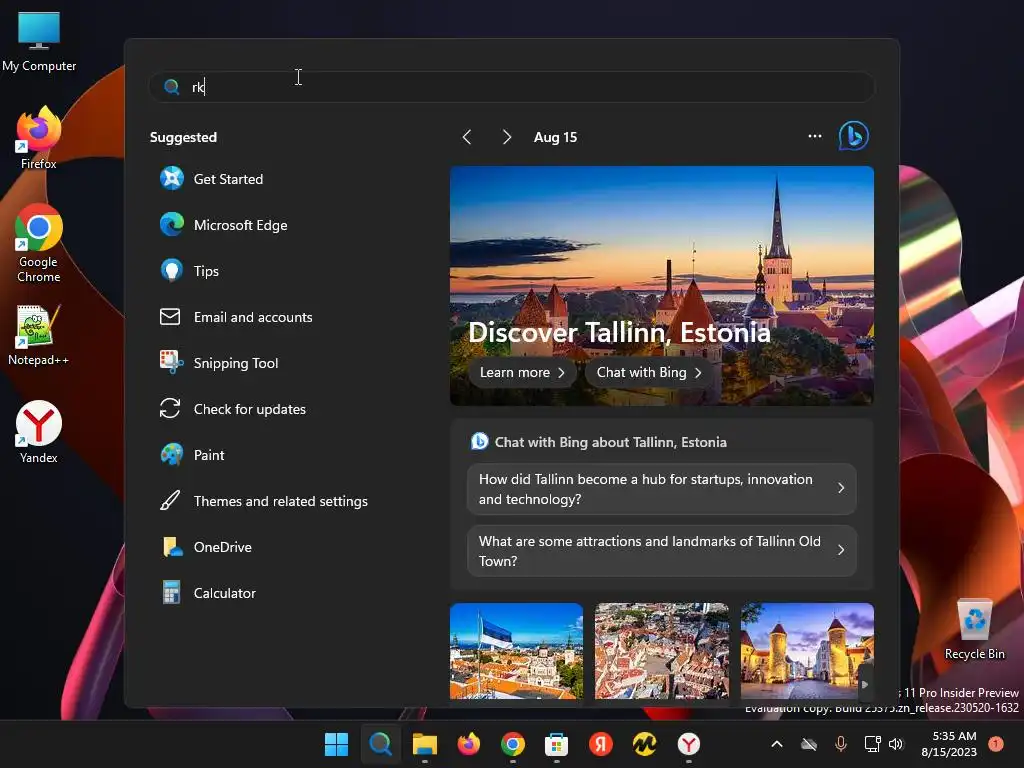
Task: Click the Discover Tallinn, Estonia banner
Action: point(662,285)
